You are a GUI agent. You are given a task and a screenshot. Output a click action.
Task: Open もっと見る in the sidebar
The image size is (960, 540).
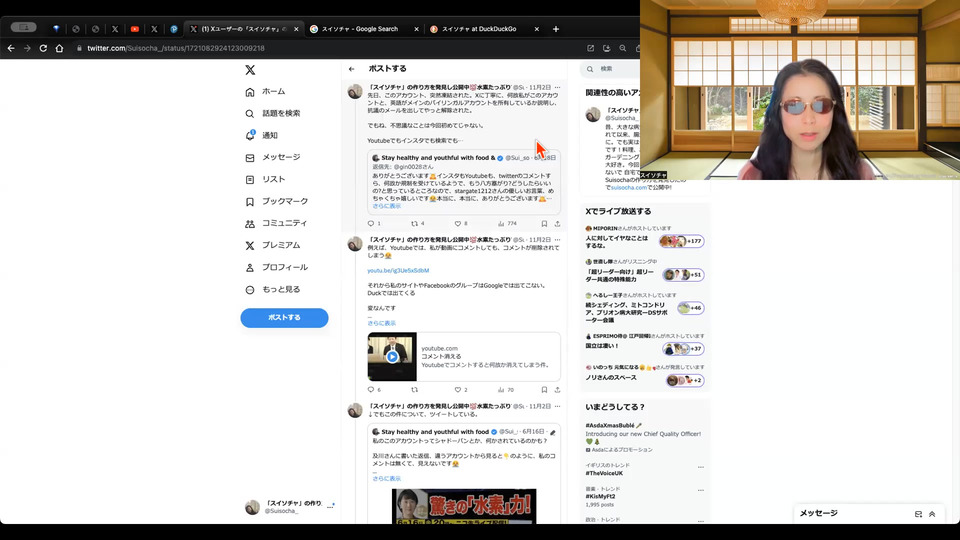pos(272,290)
